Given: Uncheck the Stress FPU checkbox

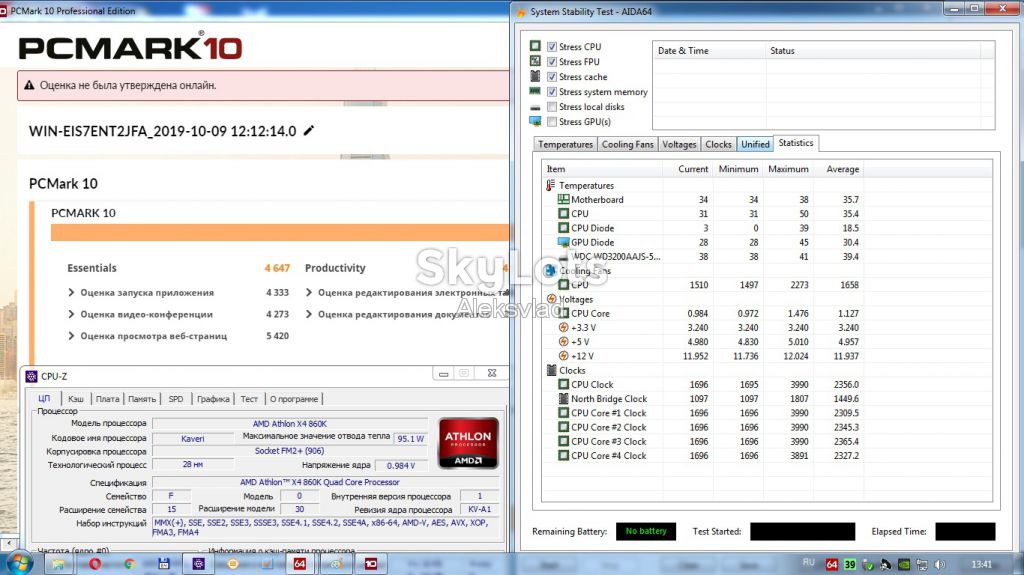Looking at the screenshot, I should pyautogui.click(x=552, y=61).
